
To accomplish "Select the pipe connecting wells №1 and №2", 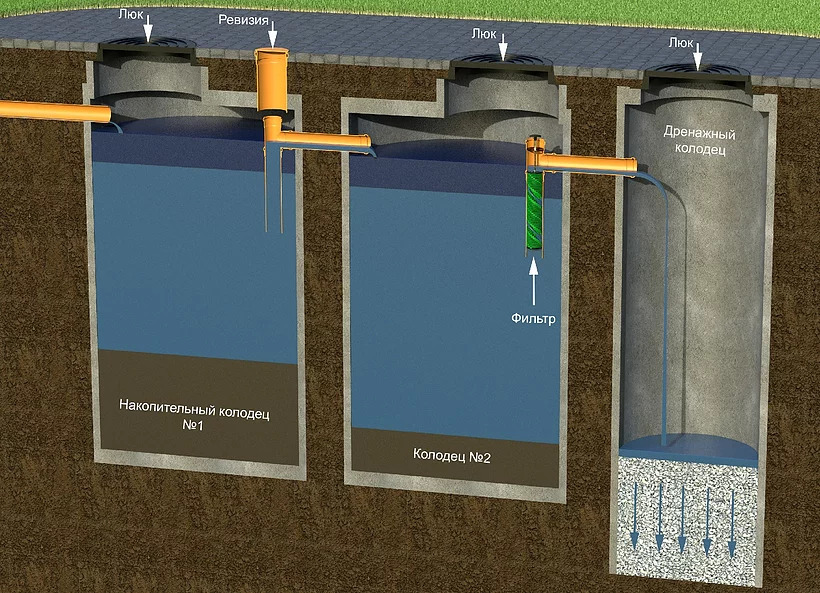I will (x=324, y=140).
